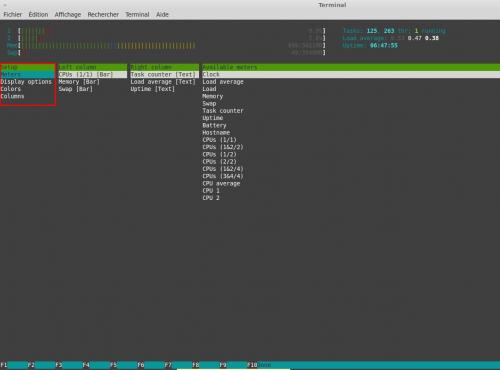Select Load average [Text] in Right column
The image size is (500, 370).
tap(164, 82)
